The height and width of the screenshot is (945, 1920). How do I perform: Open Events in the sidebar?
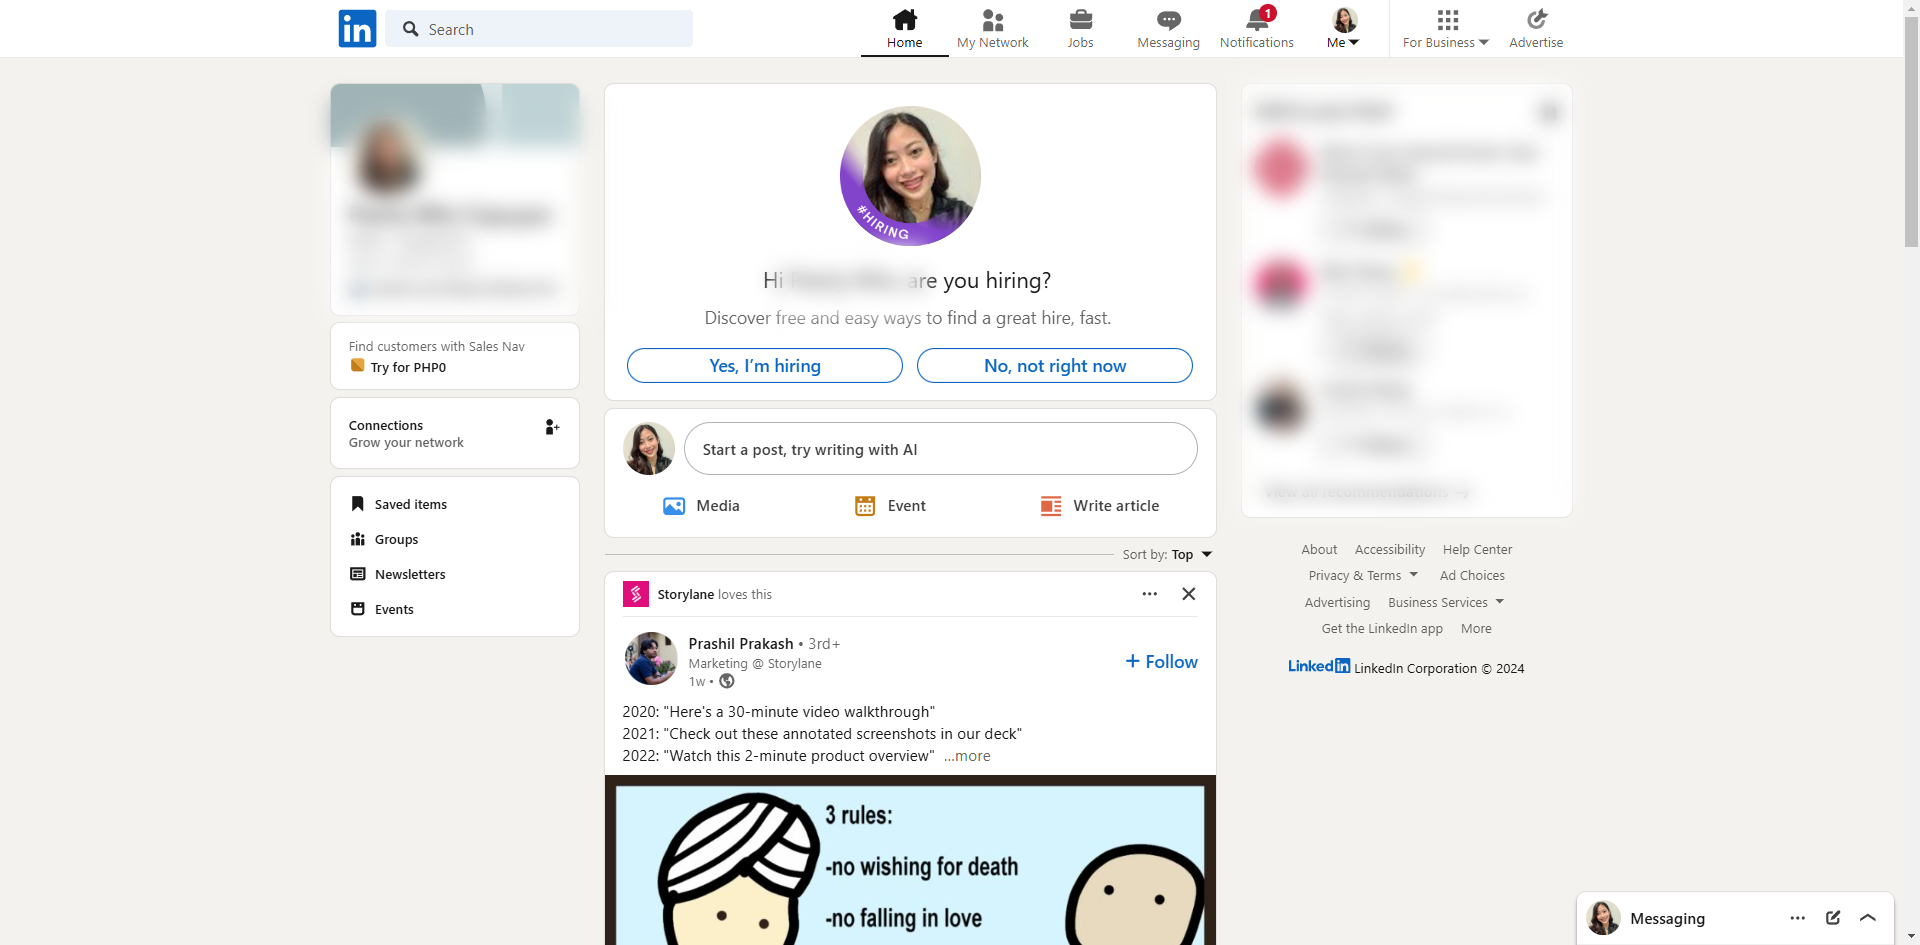pos(394,610)
